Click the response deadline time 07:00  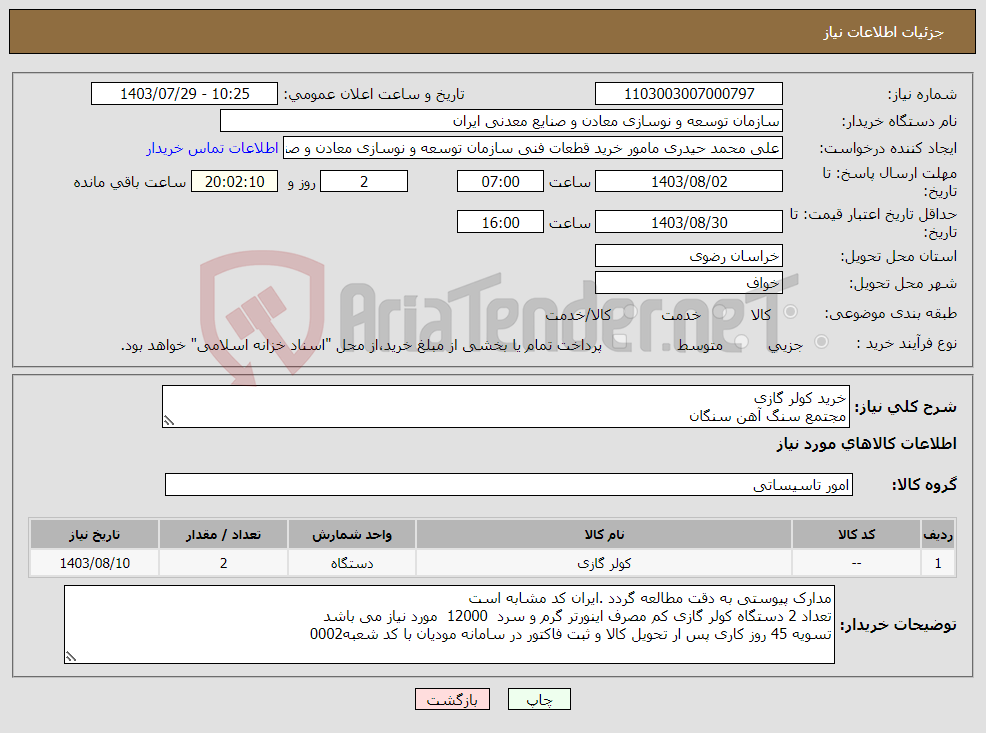500,182
